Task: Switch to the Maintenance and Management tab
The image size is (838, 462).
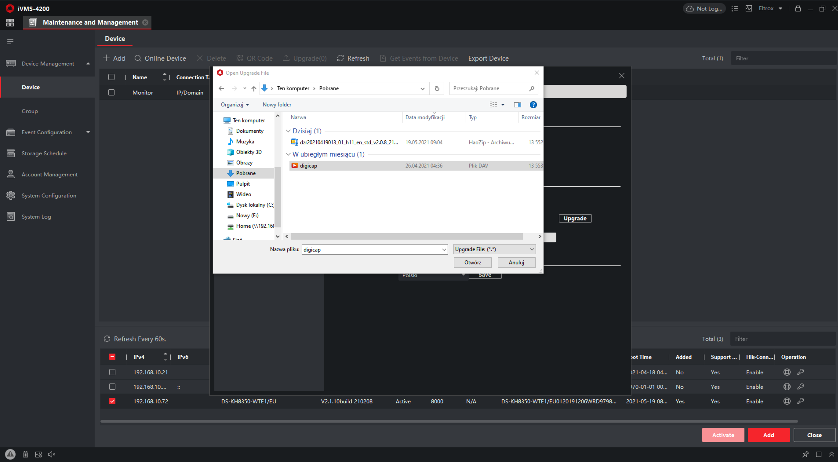Action: 90,22
